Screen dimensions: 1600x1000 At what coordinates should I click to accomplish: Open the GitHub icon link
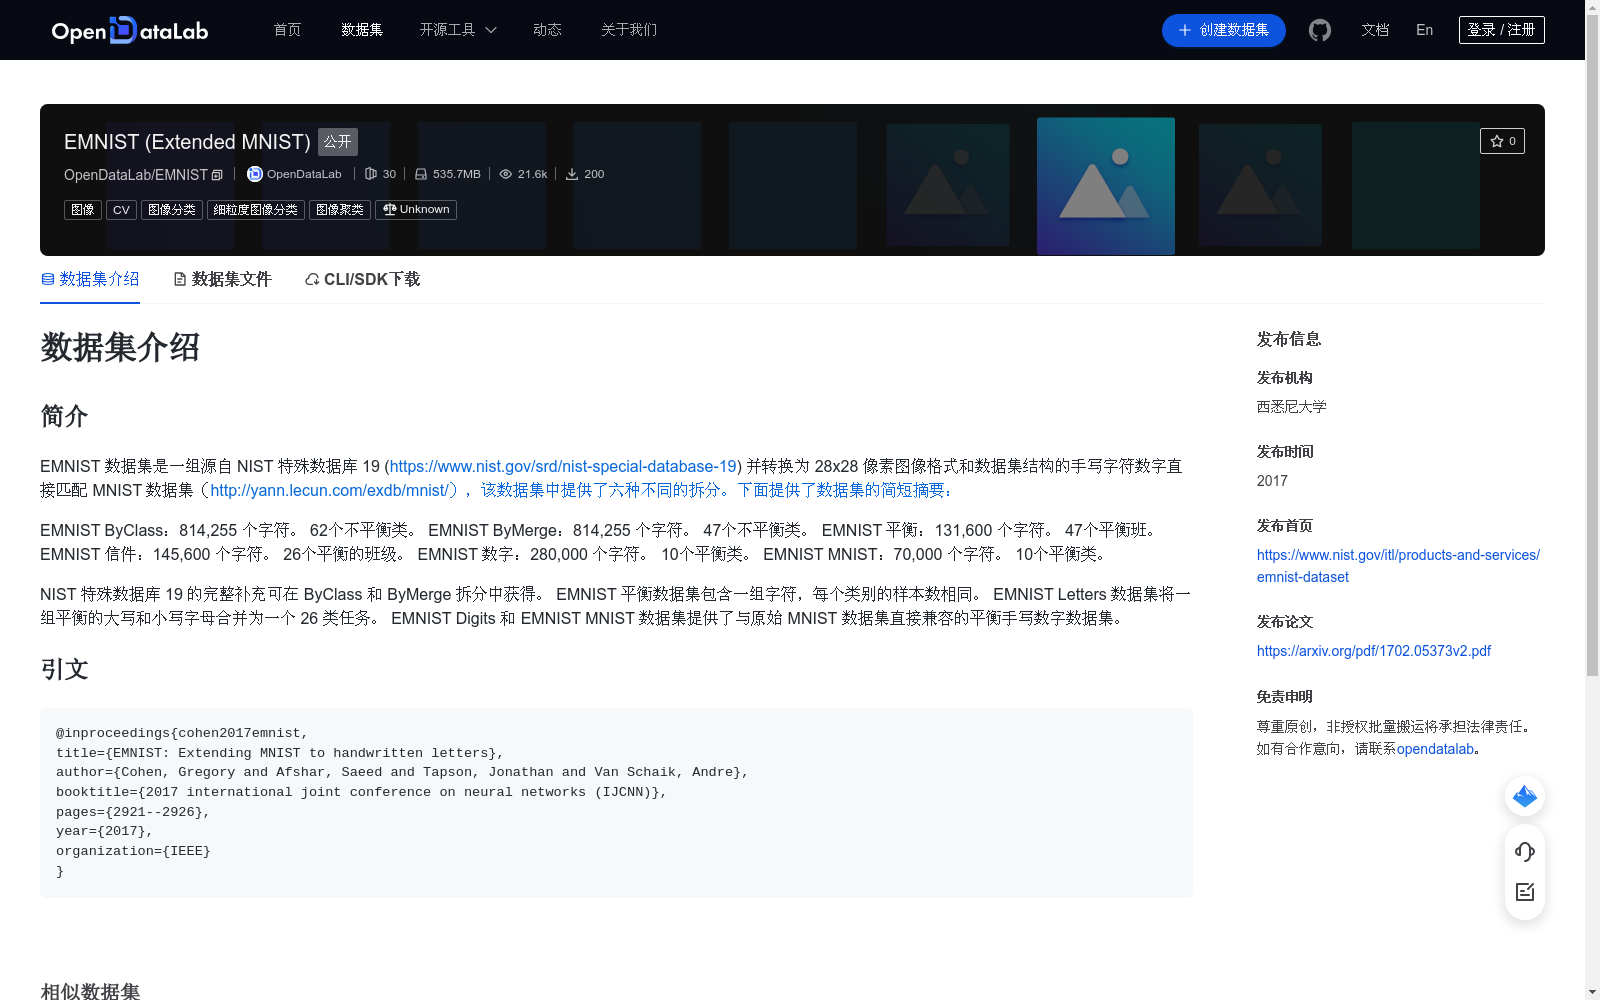pyautogui.click(x=1320, y=30)
